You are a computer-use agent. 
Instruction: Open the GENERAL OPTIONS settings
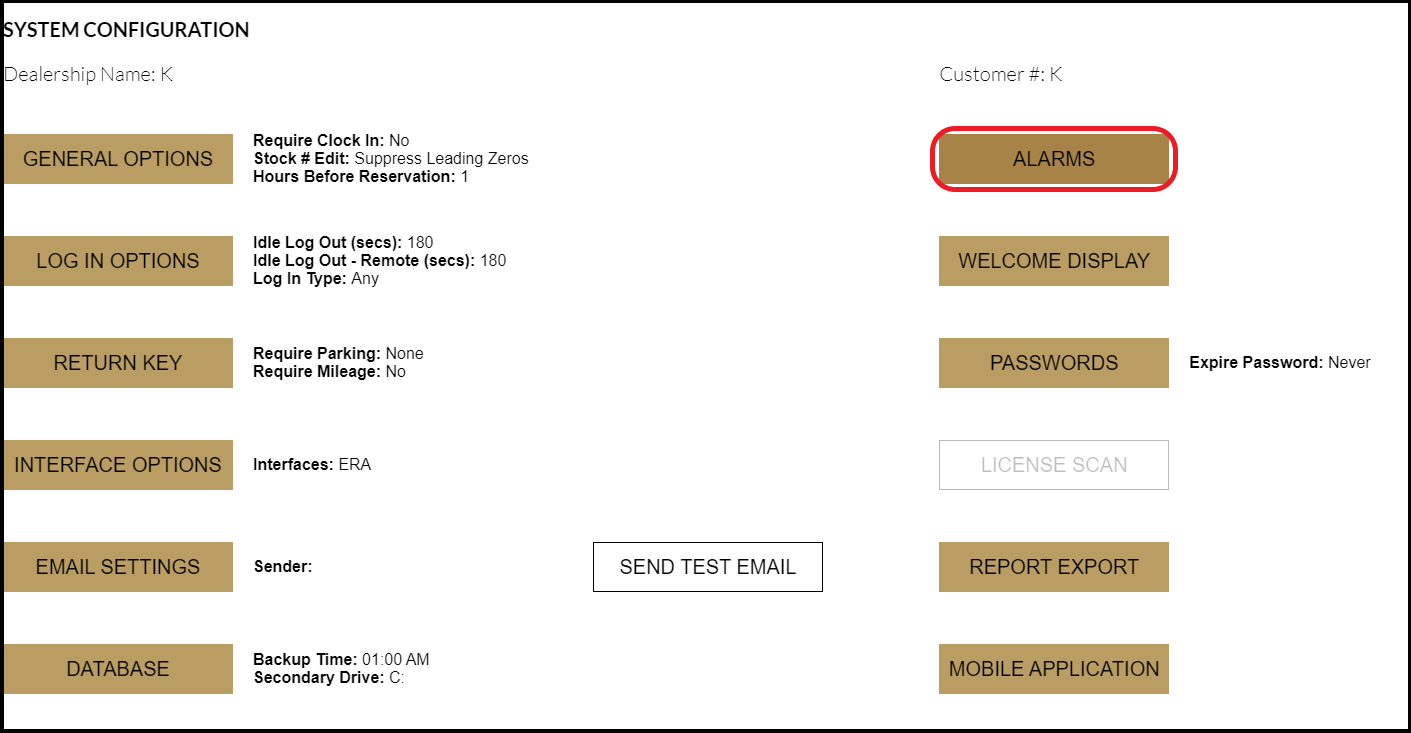coord(118,158)
